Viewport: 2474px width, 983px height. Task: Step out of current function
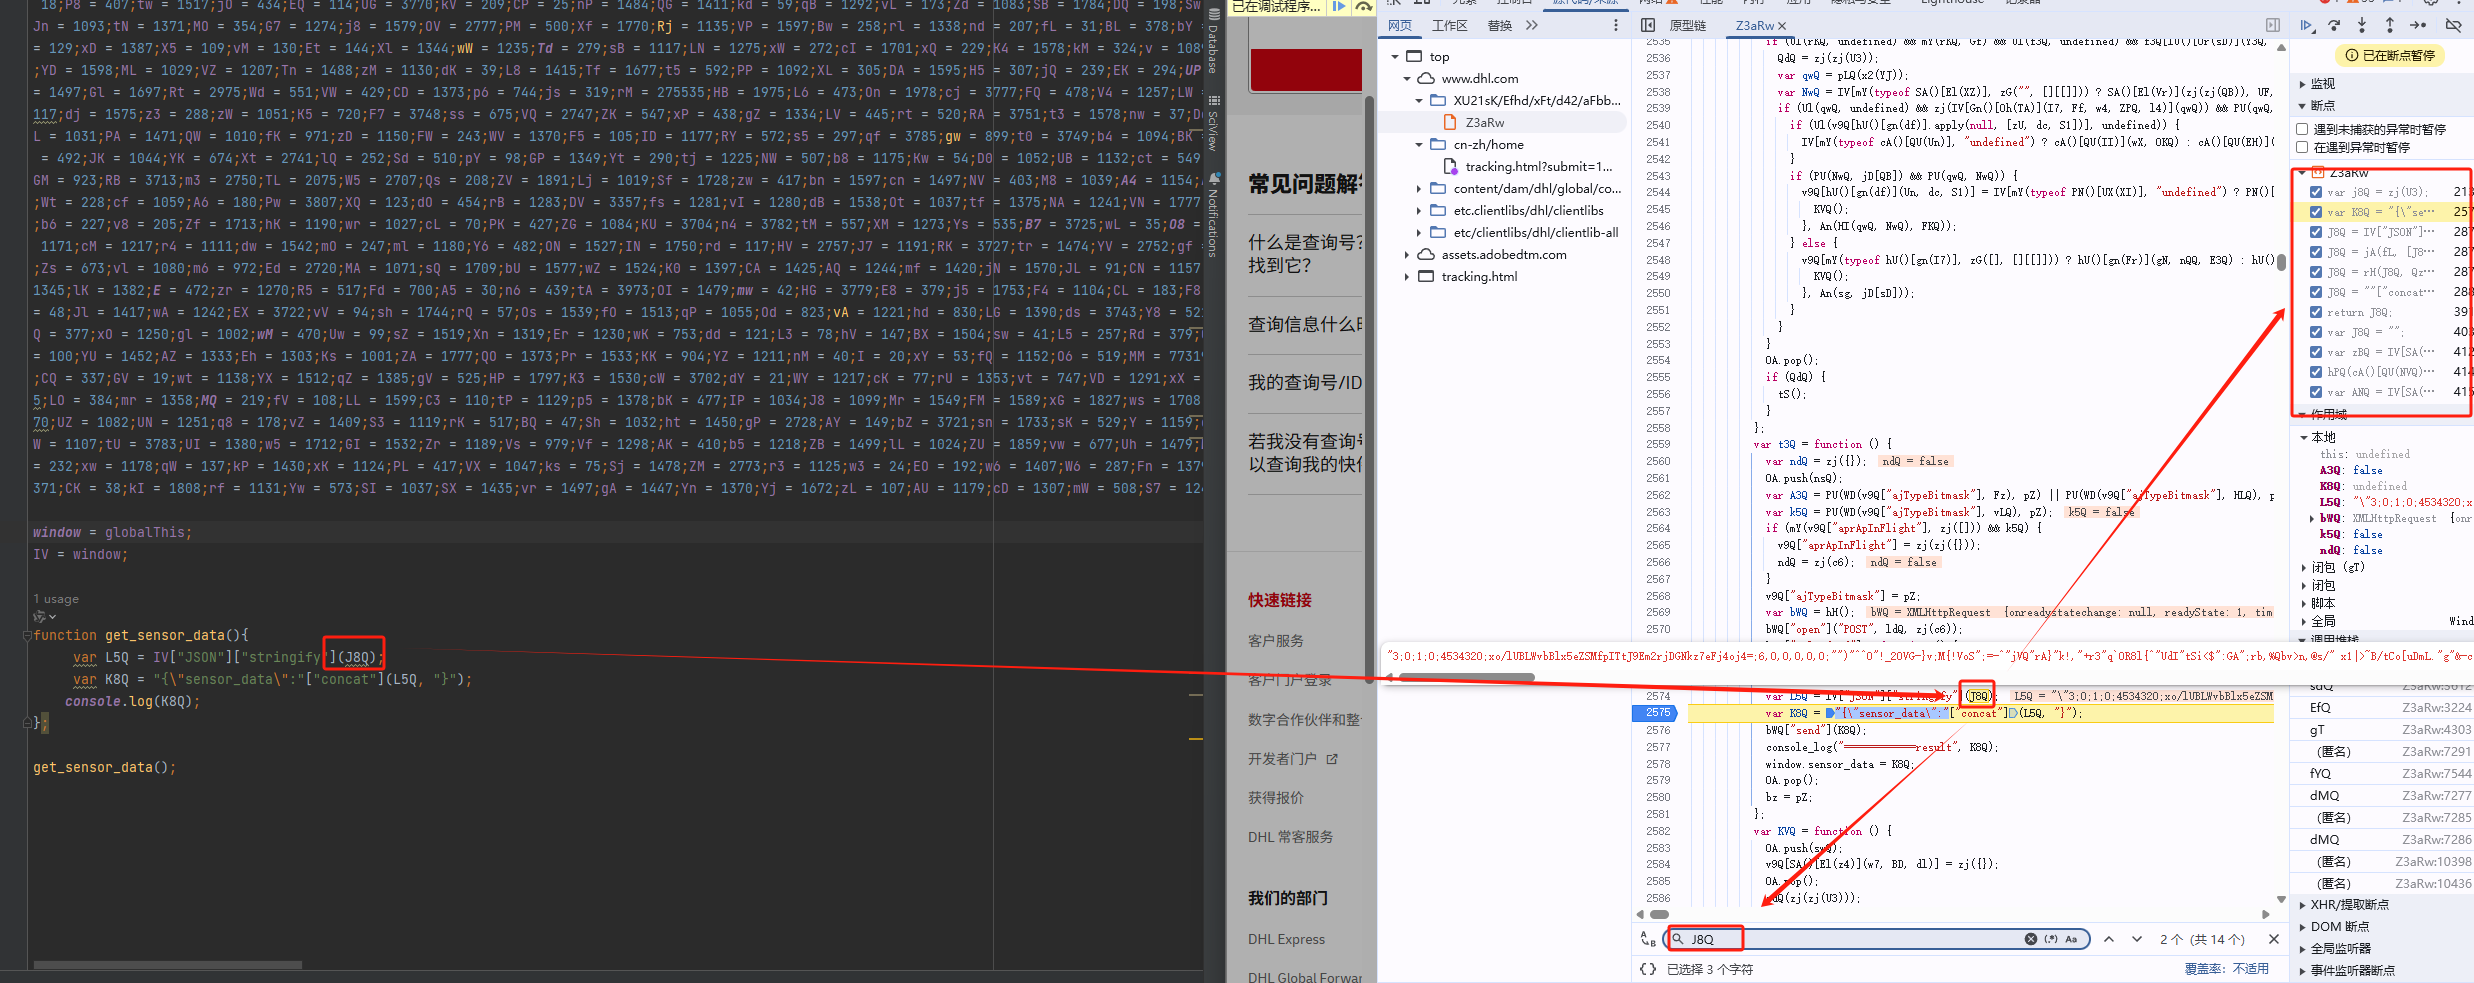(x=2390, y=25)
